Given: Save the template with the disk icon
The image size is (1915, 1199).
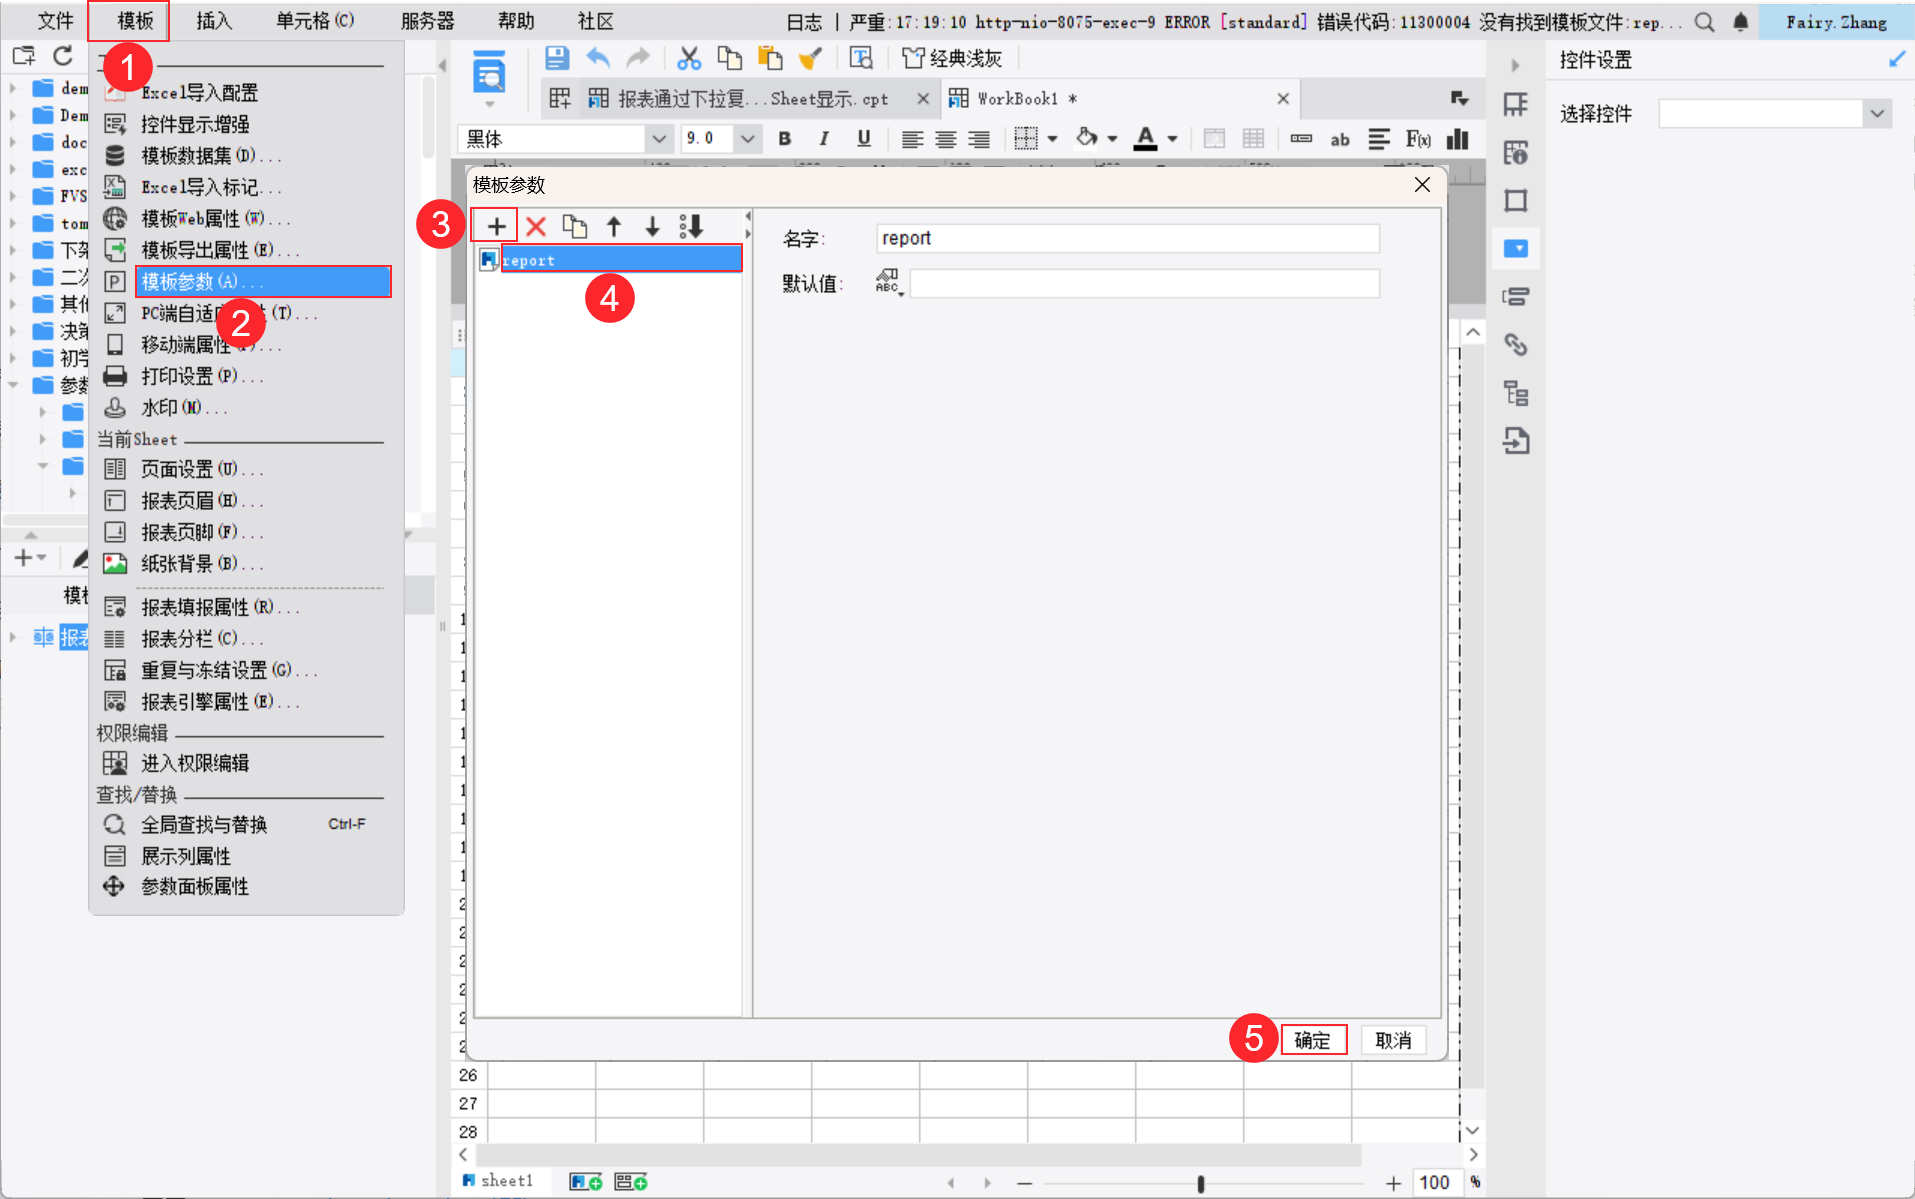Looking at the screenshot, I should tap(557, 58).
